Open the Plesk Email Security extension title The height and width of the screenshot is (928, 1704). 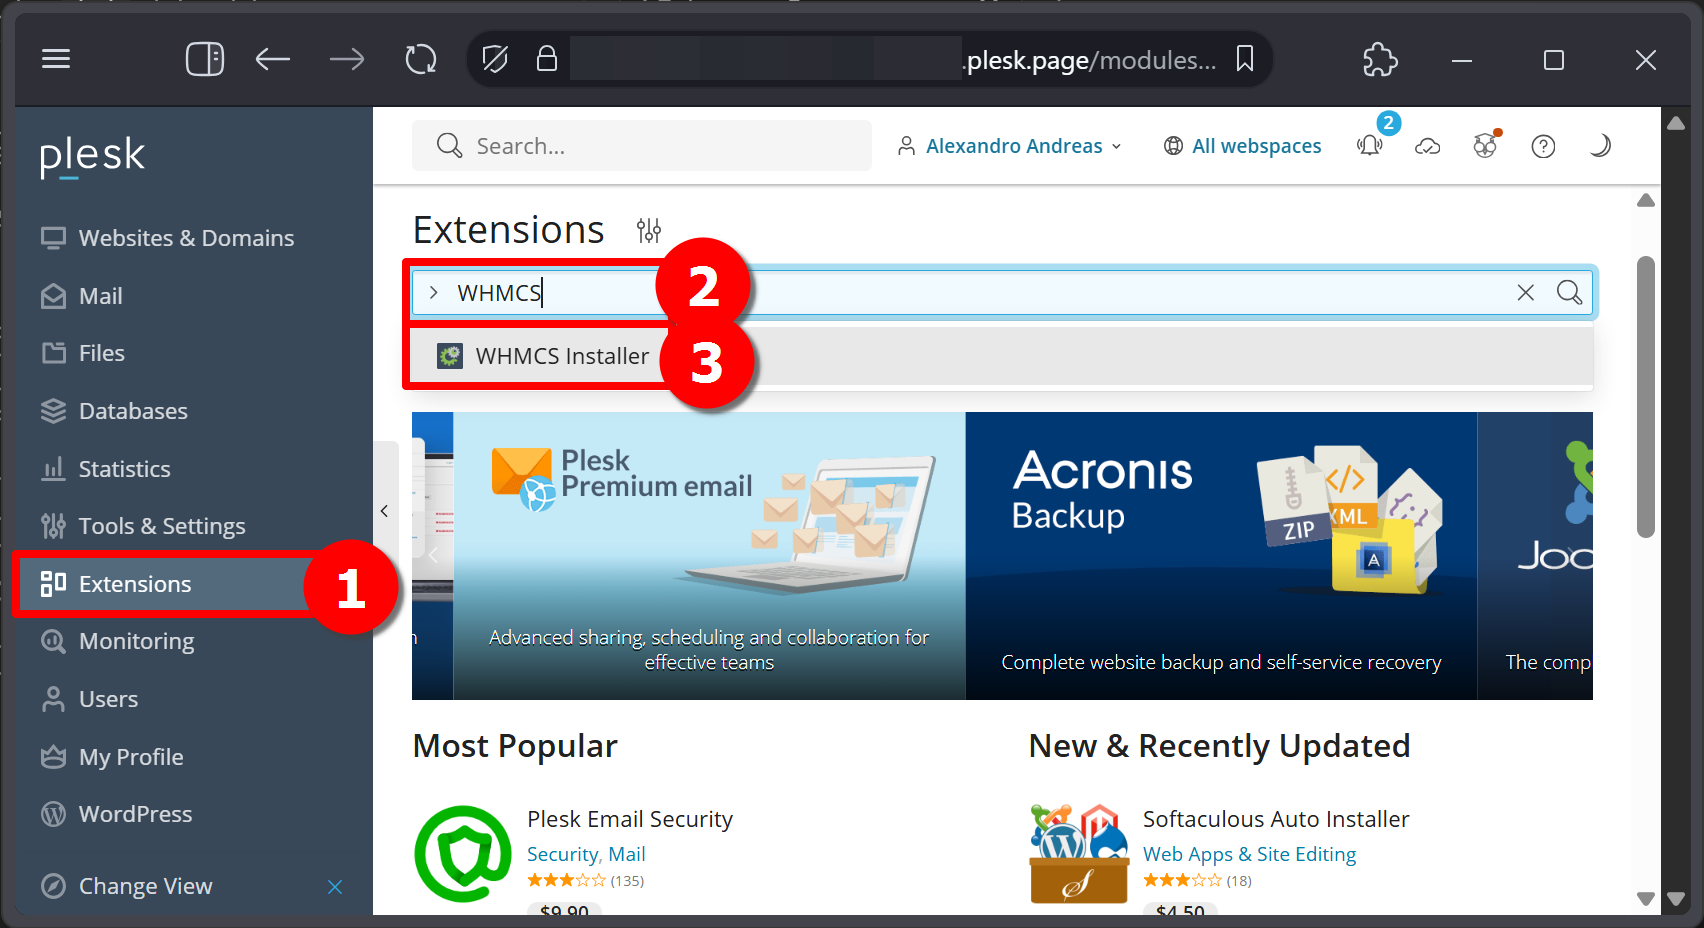[x=630, y=819]
